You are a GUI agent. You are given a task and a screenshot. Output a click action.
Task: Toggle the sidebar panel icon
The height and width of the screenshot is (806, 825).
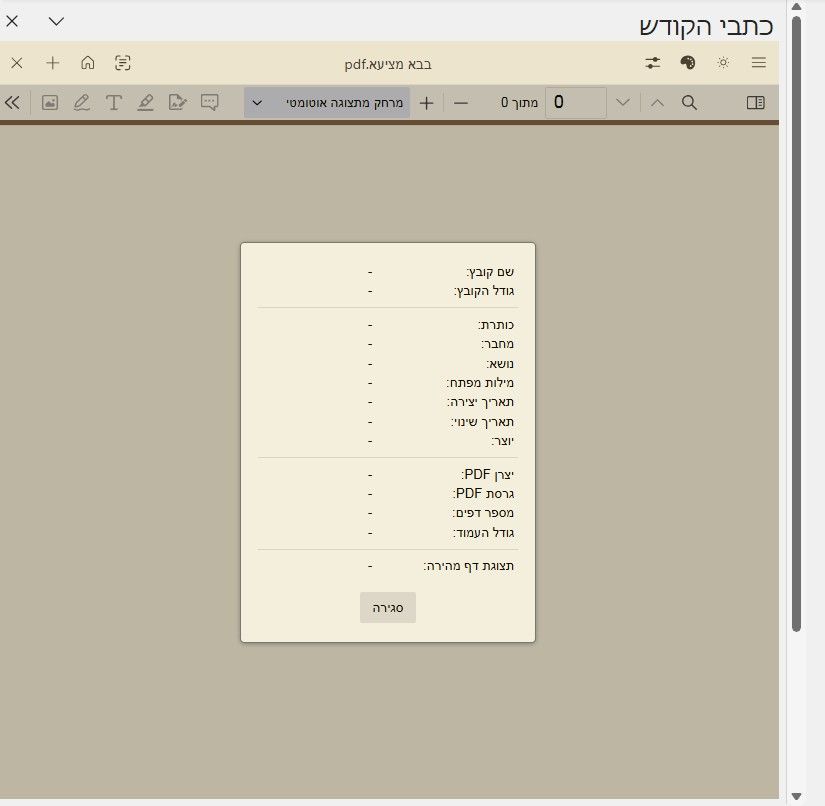[756, 103]
